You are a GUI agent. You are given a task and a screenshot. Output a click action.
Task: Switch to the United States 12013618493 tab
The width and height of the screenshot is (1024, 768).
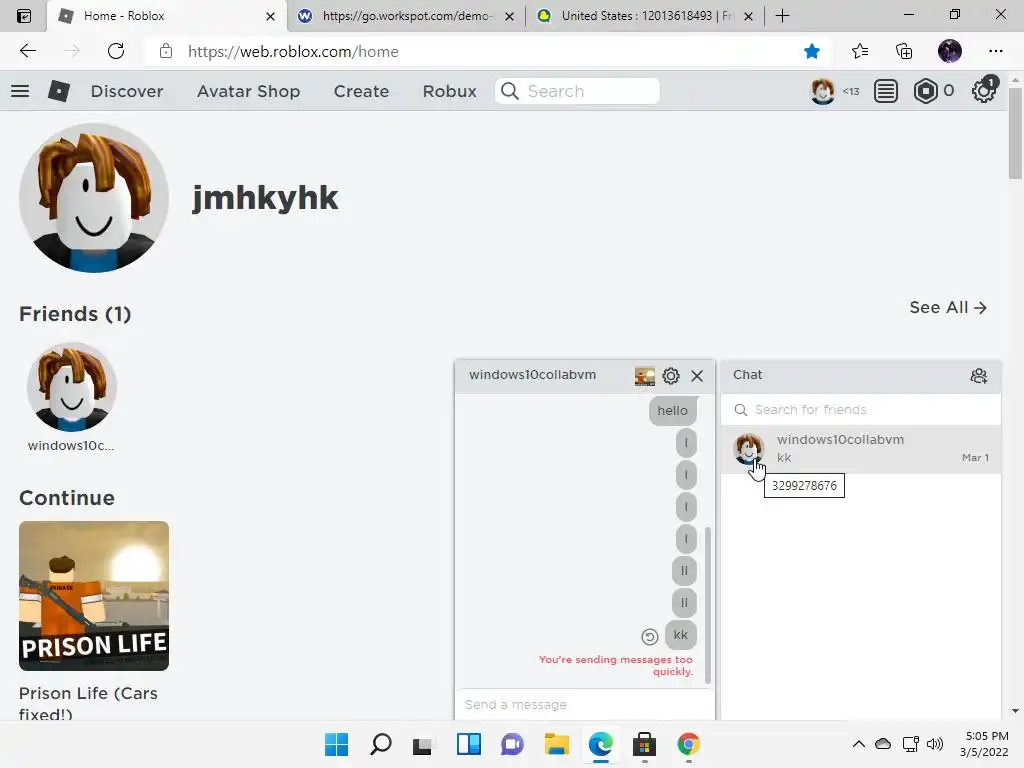pyautogui.click(x=647, y=16)
